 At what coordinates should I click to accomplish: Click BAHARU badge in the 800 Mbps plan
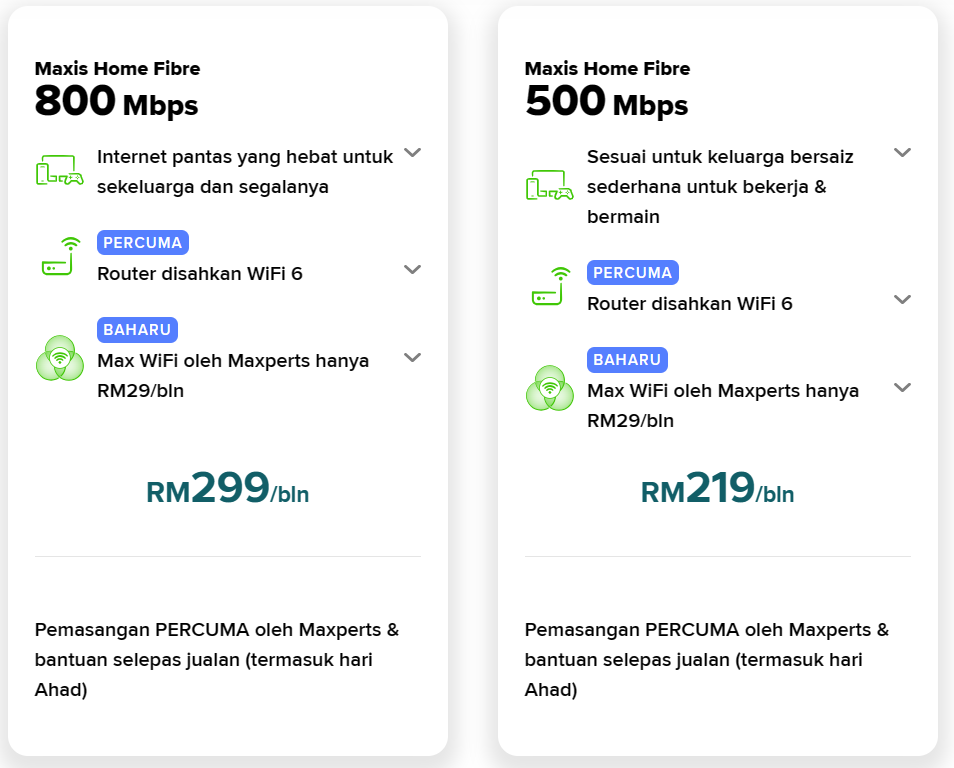pyautogui.click(x=137, y=330)
